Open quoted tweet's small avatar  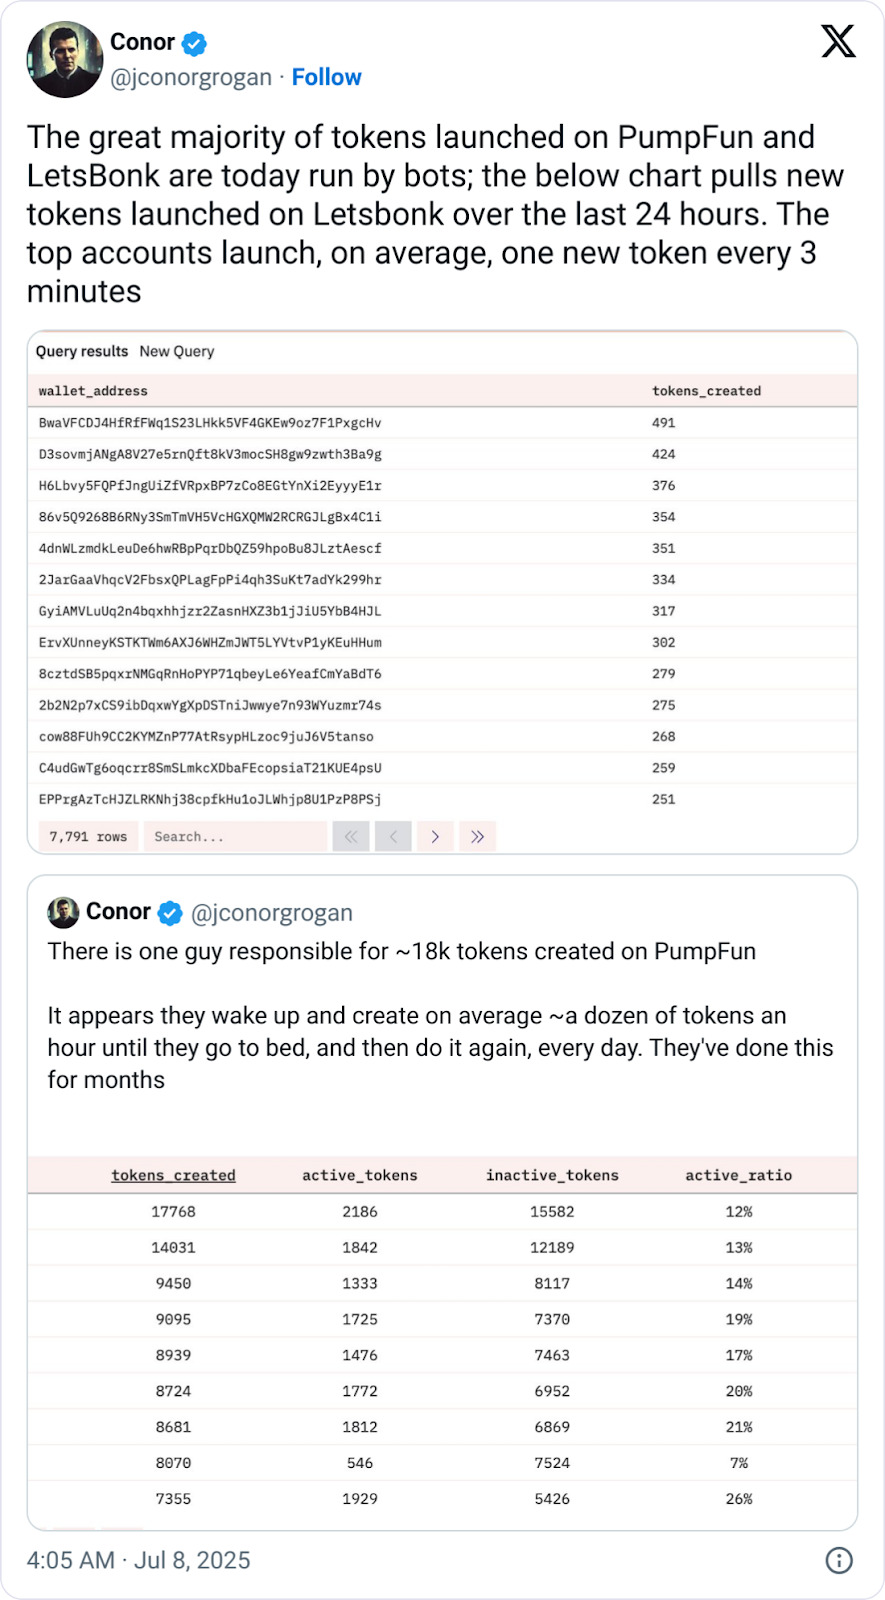[x=63, y=912]
